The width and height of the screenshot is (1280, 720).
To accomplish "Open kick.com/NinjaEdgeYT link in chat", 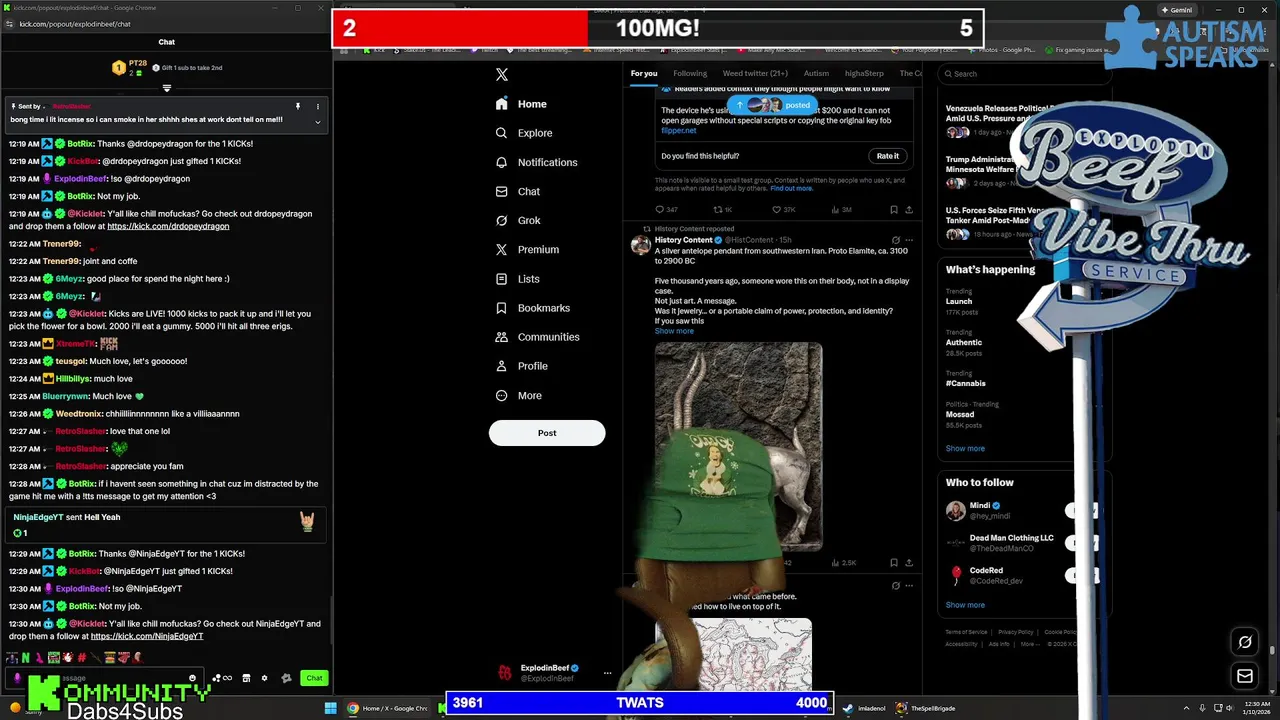I will (147, 636).
